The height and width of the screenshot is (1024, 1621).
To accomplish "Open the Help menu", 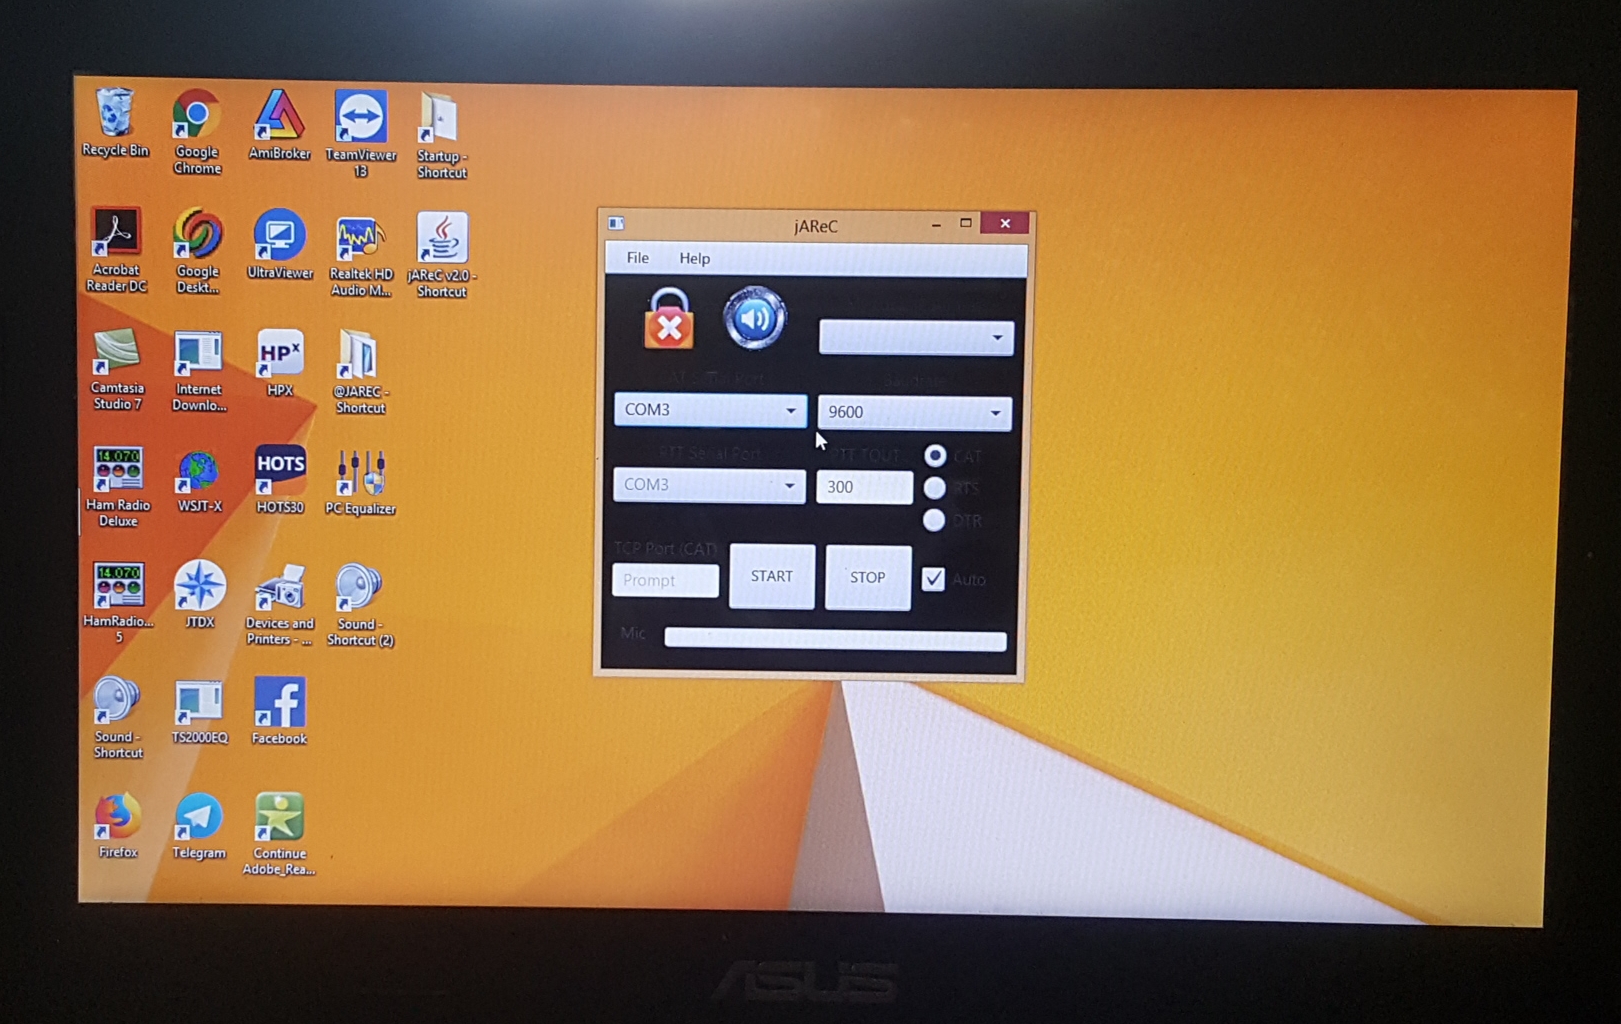I will (694, 258).
